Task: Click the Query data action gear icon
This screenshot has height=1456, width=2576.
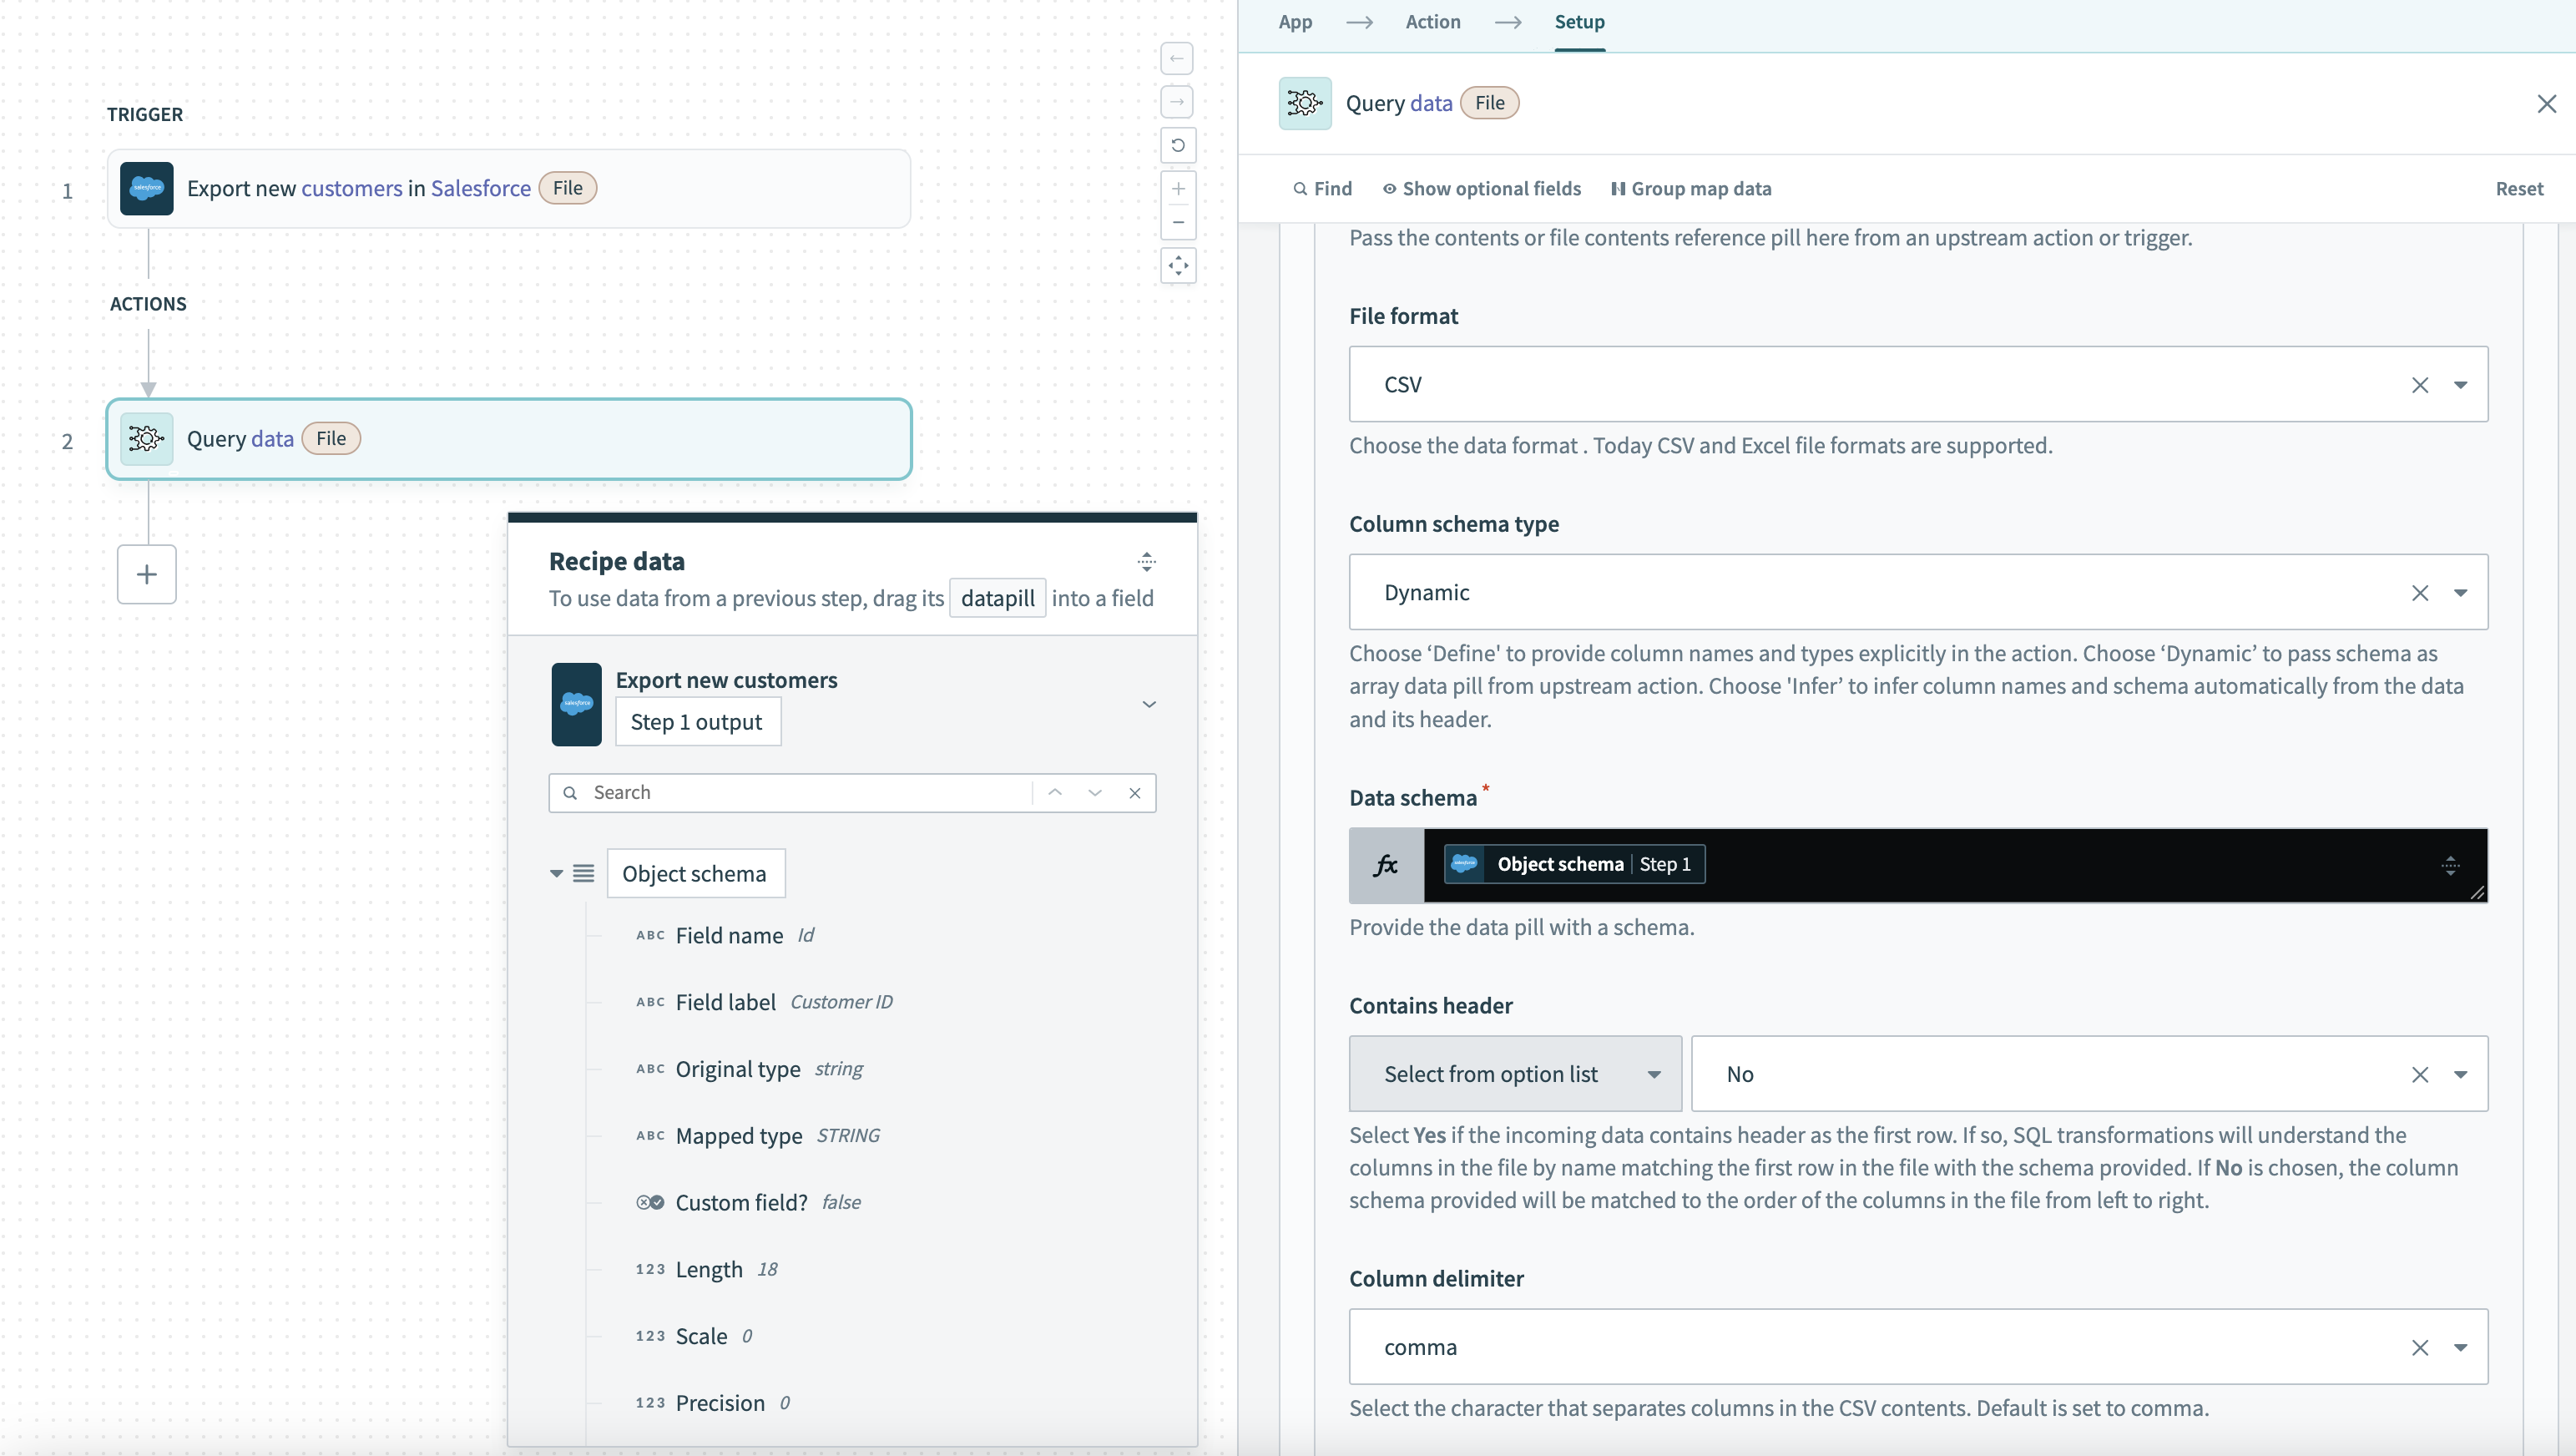Action: (x=146, y=438)
